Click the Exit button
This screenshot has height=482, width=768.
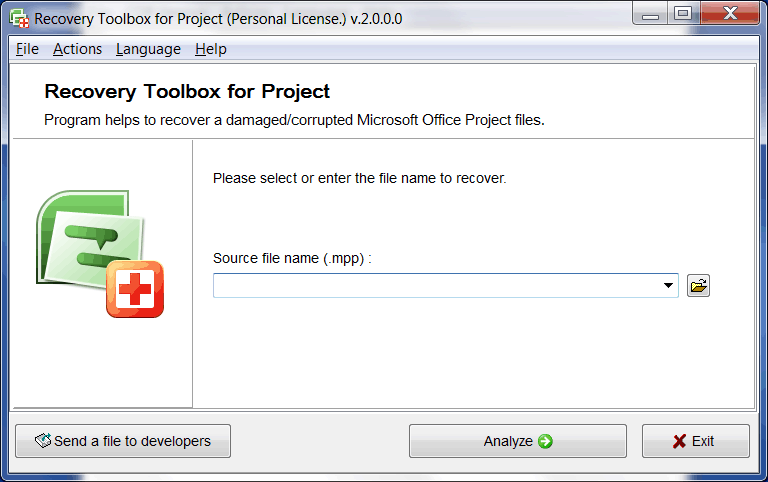click(x=696, y=441)
